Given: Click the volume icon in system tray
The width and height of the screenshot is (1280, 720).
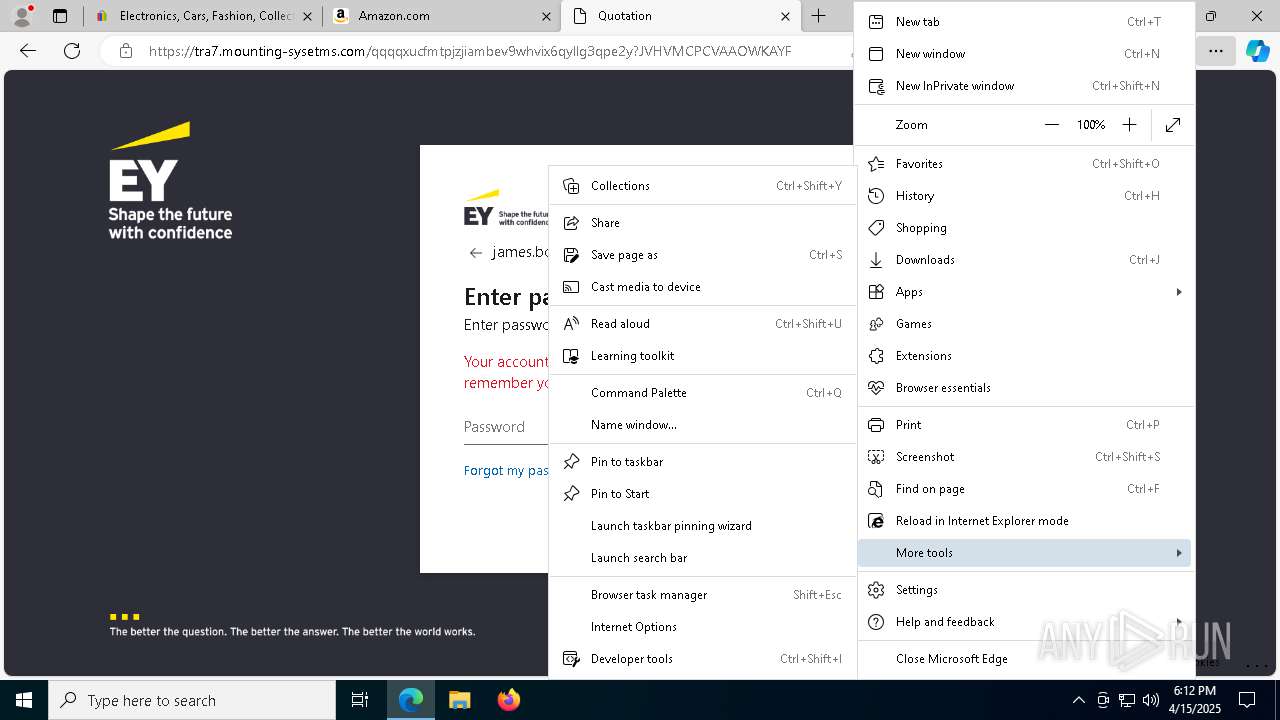Looking at the screenshot, I should point(1151,700).
